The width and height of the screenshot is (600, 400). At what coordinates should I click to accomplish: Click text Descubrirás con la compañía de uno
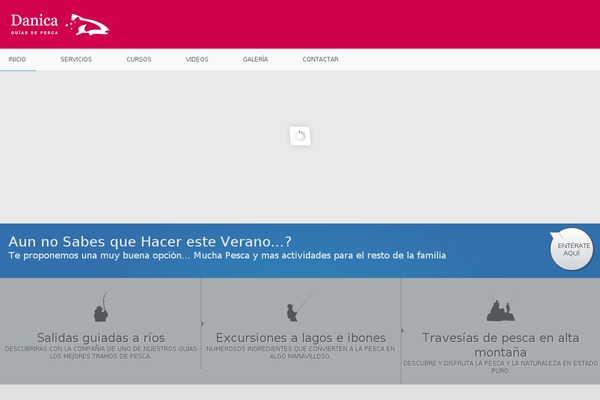[101, 353]
